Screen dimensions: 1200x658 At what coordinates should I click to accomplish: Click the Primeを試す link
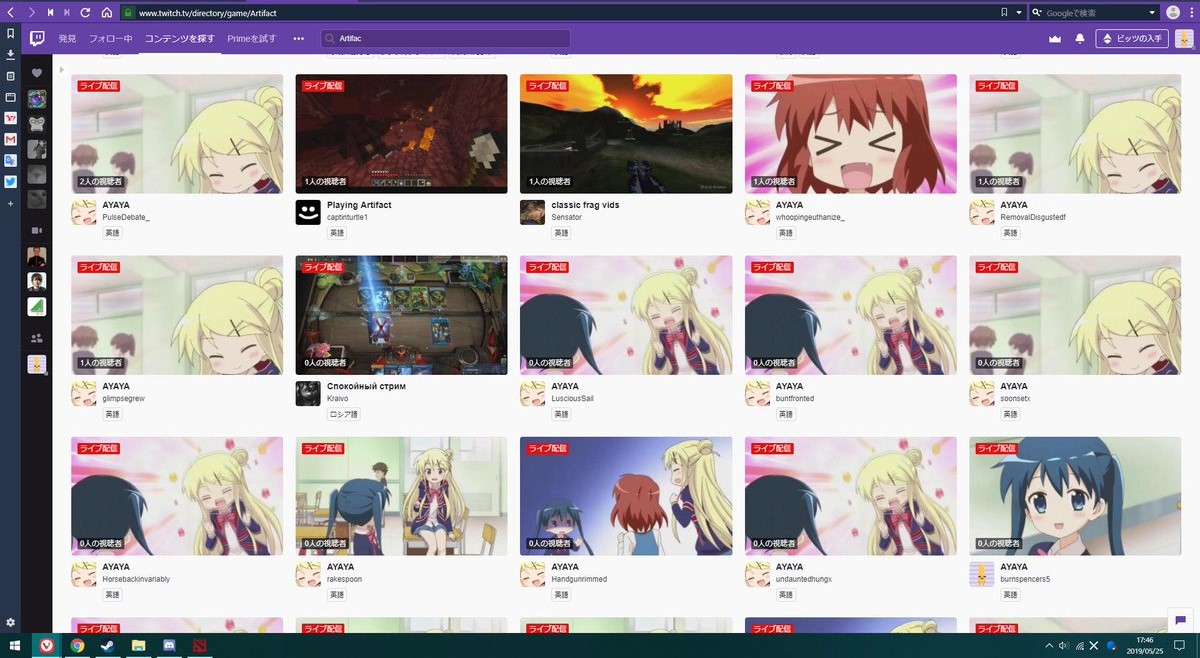(251, 38)
